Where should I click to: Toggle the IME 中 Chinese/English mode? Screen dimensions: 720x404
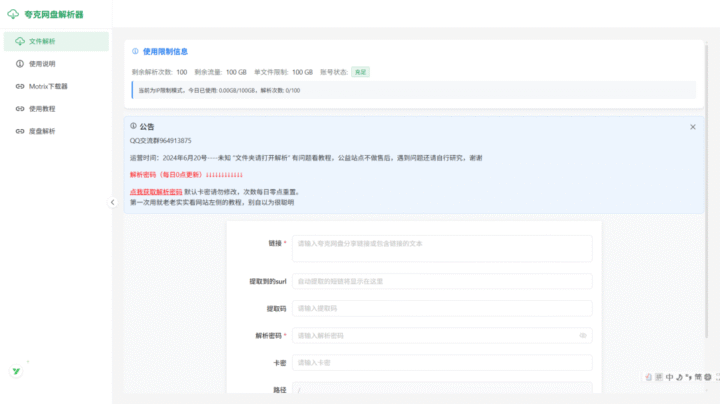pyautogui.click(x=669, y=377)
